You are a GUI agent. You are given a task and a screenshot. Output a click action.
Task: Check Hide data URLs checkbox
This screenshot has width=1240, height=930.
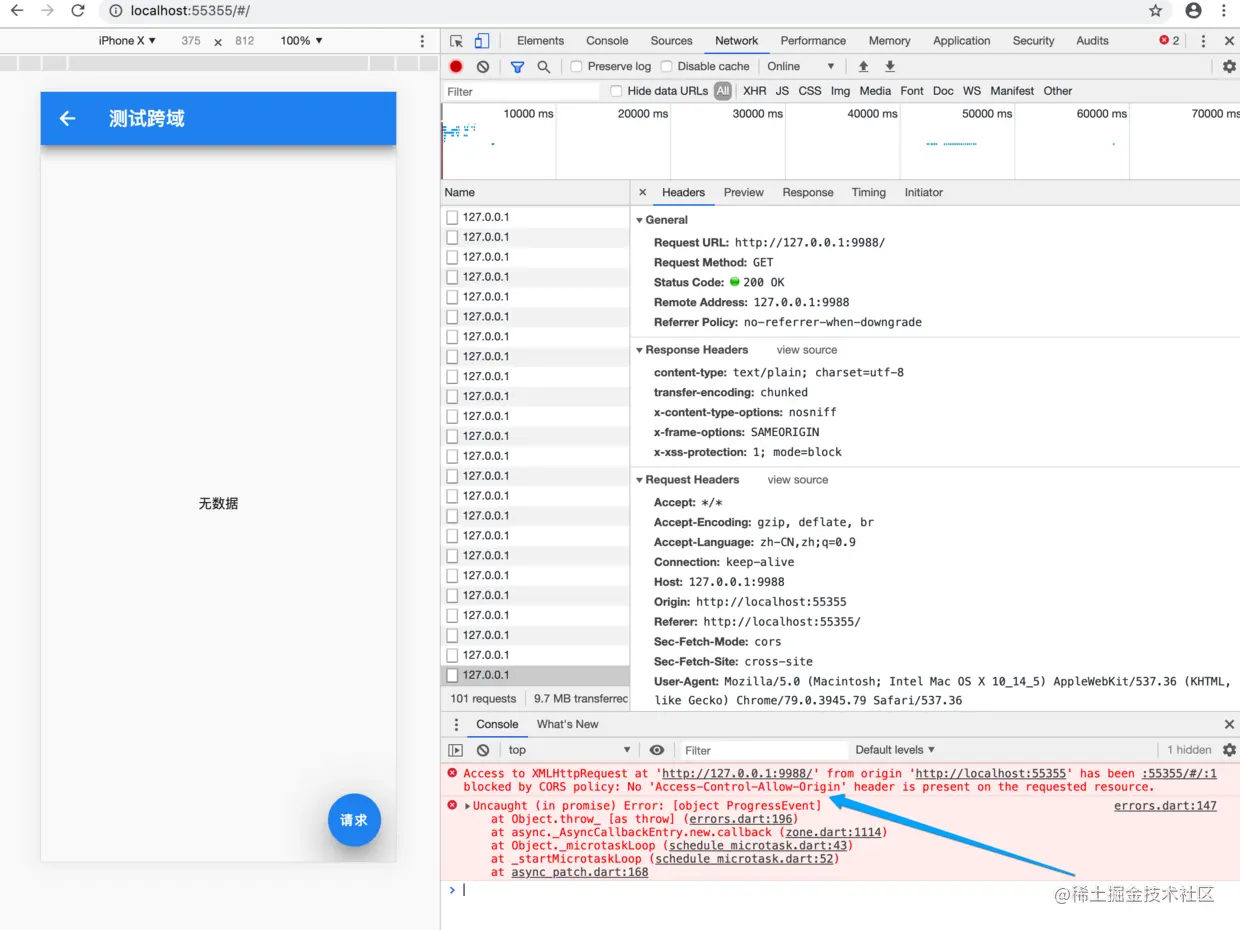(x=617, y=91)
